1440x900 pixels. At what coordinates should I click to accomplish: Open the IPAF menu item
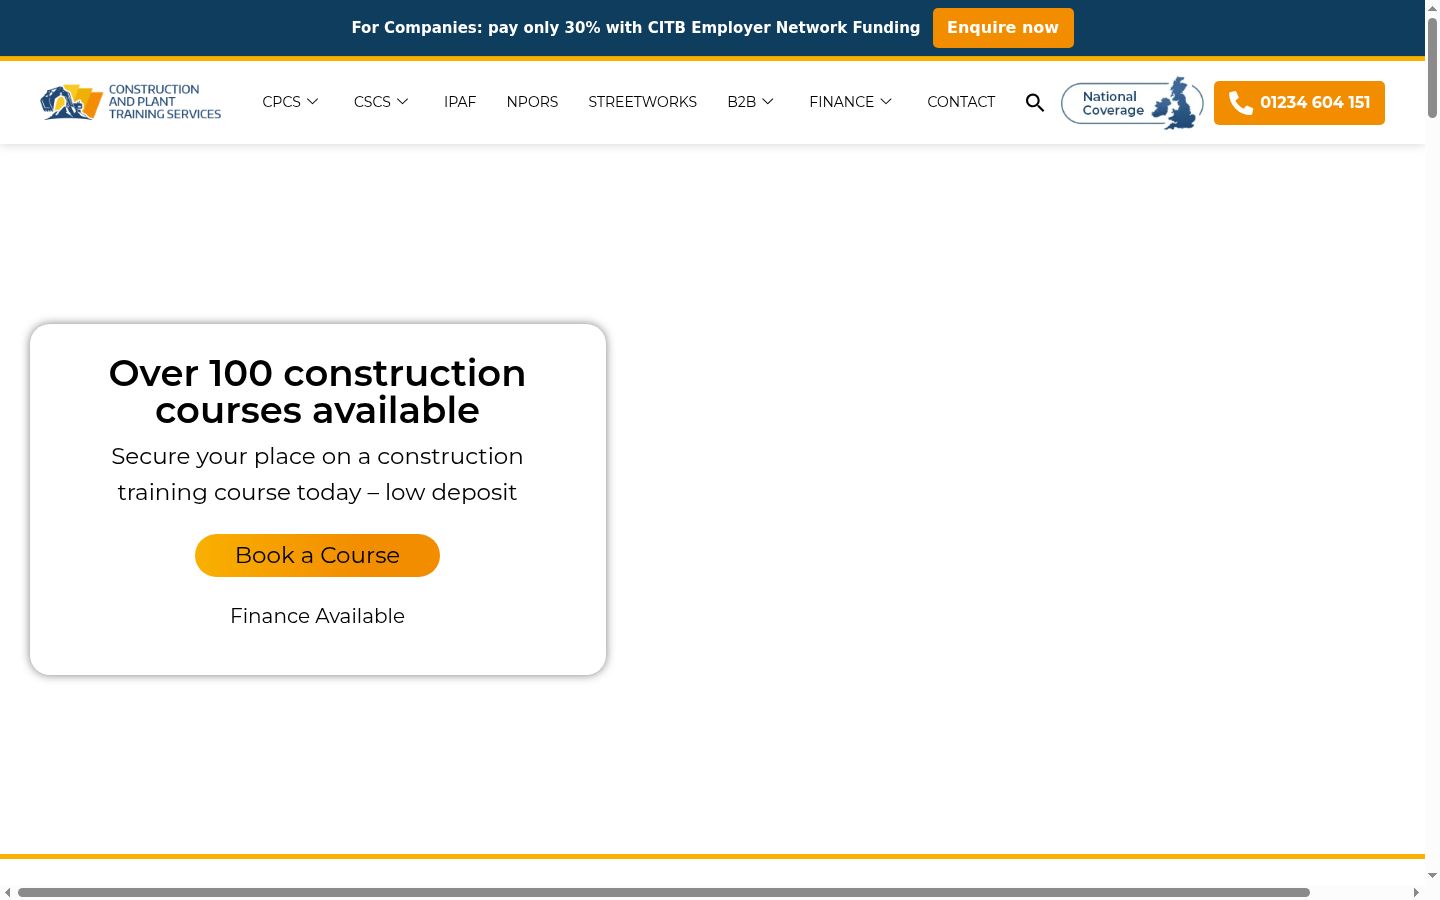click(x=460, y=102)
